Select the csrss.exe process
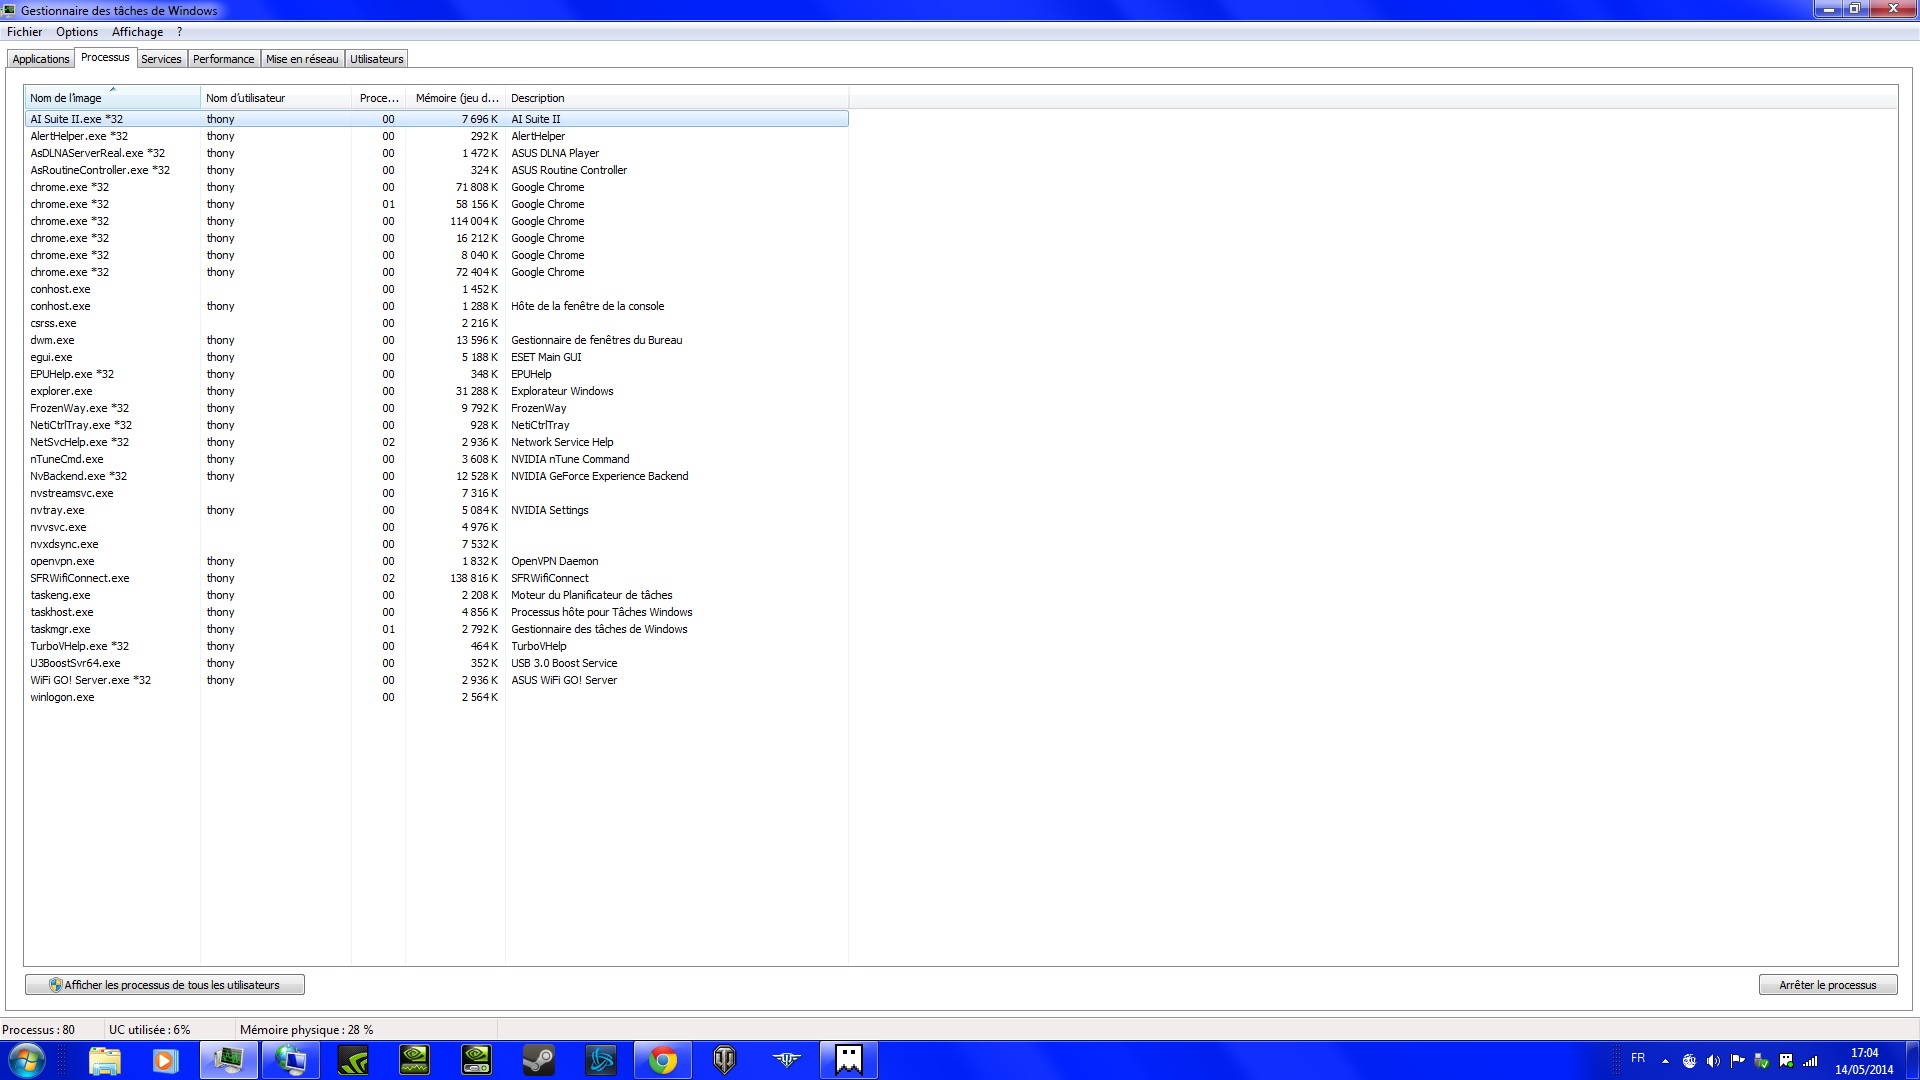The height and width of the screenshot is (1080, 1920). pos(436,323)
